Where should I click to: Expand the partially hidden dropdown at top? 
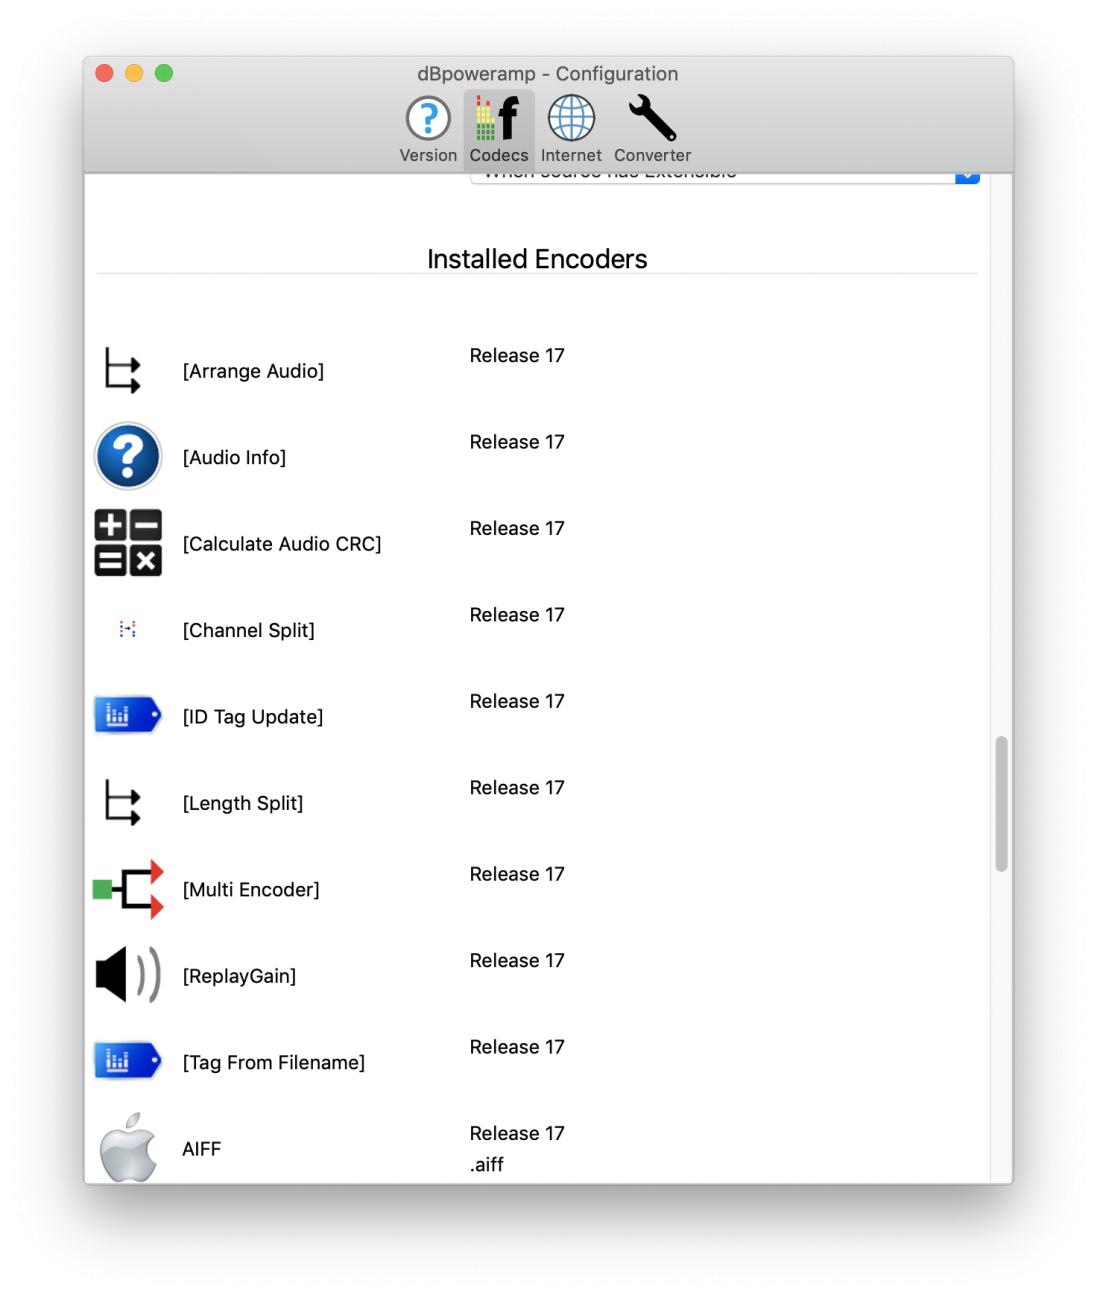point(966,177)
